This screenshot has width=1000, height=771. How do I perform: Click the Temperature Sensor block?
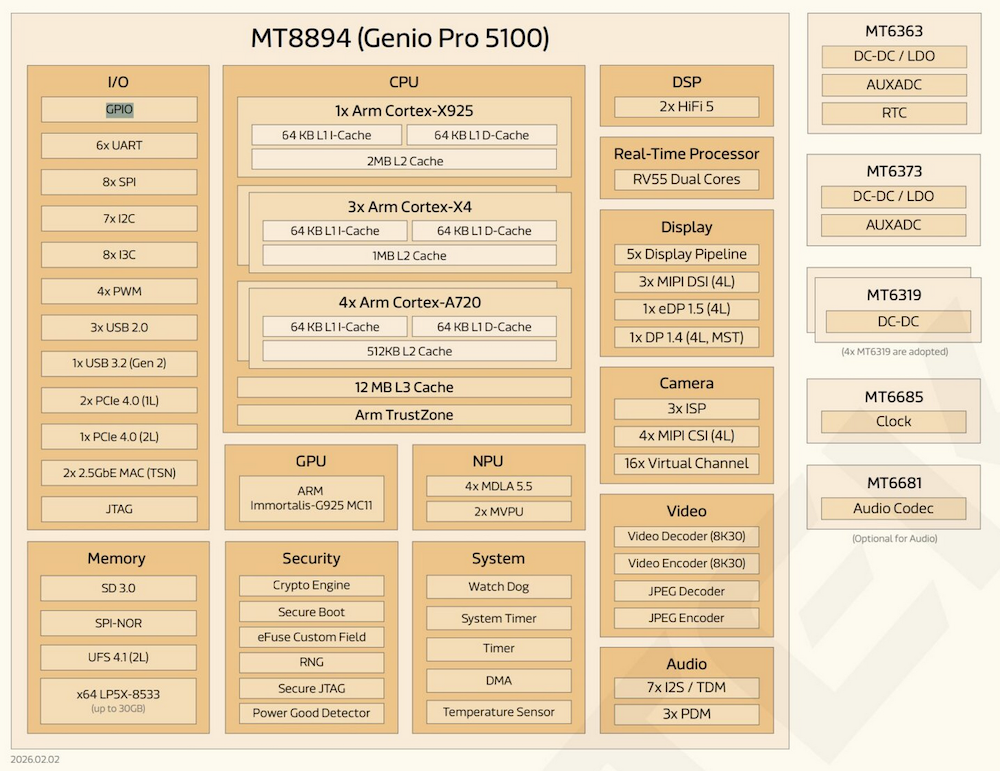point(498,712)
